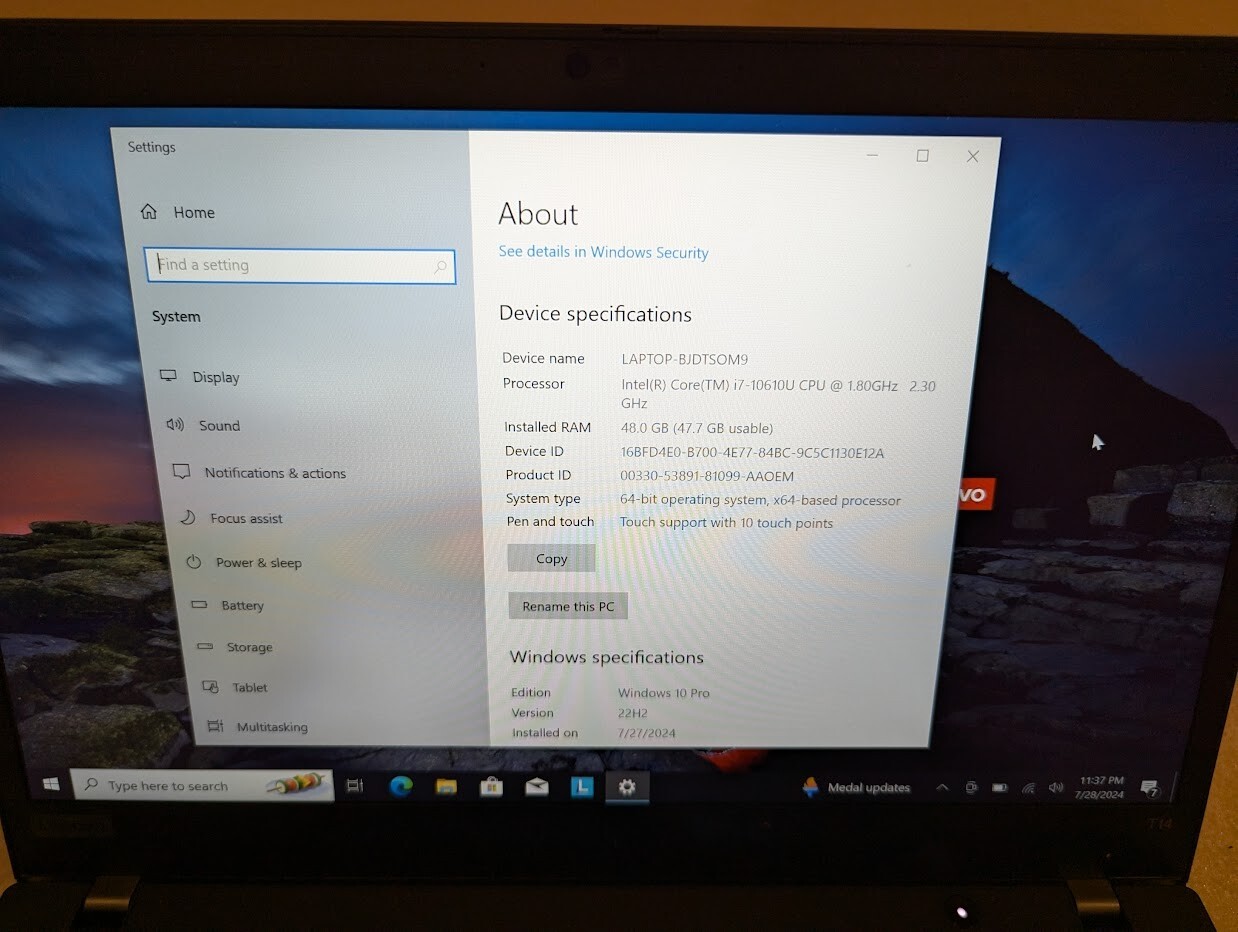Open File Explorer from the taskbar
The height and width of the screenshot is (932, 1238).
446,787
